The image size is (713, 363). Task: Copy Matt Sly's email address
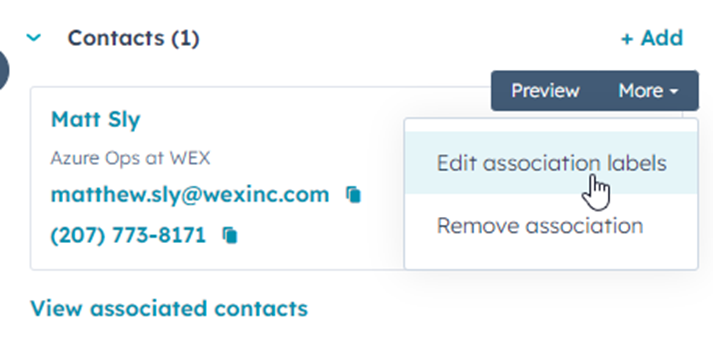pyautogui.click(x=353, y=195)
